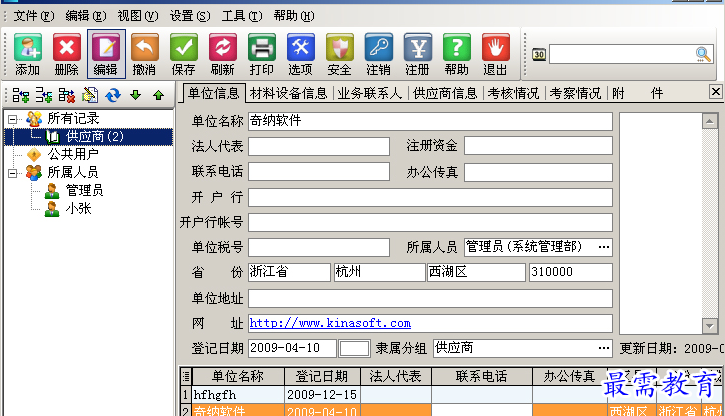Open the http://www.kinasoft.com link

tap(330, 323)
